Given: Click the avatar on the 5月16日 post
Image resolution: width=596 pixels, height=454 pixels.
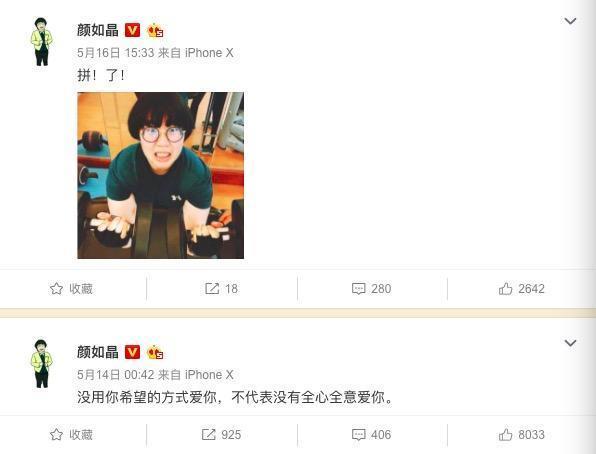Looking at the screenshot, I should point(41,41).
